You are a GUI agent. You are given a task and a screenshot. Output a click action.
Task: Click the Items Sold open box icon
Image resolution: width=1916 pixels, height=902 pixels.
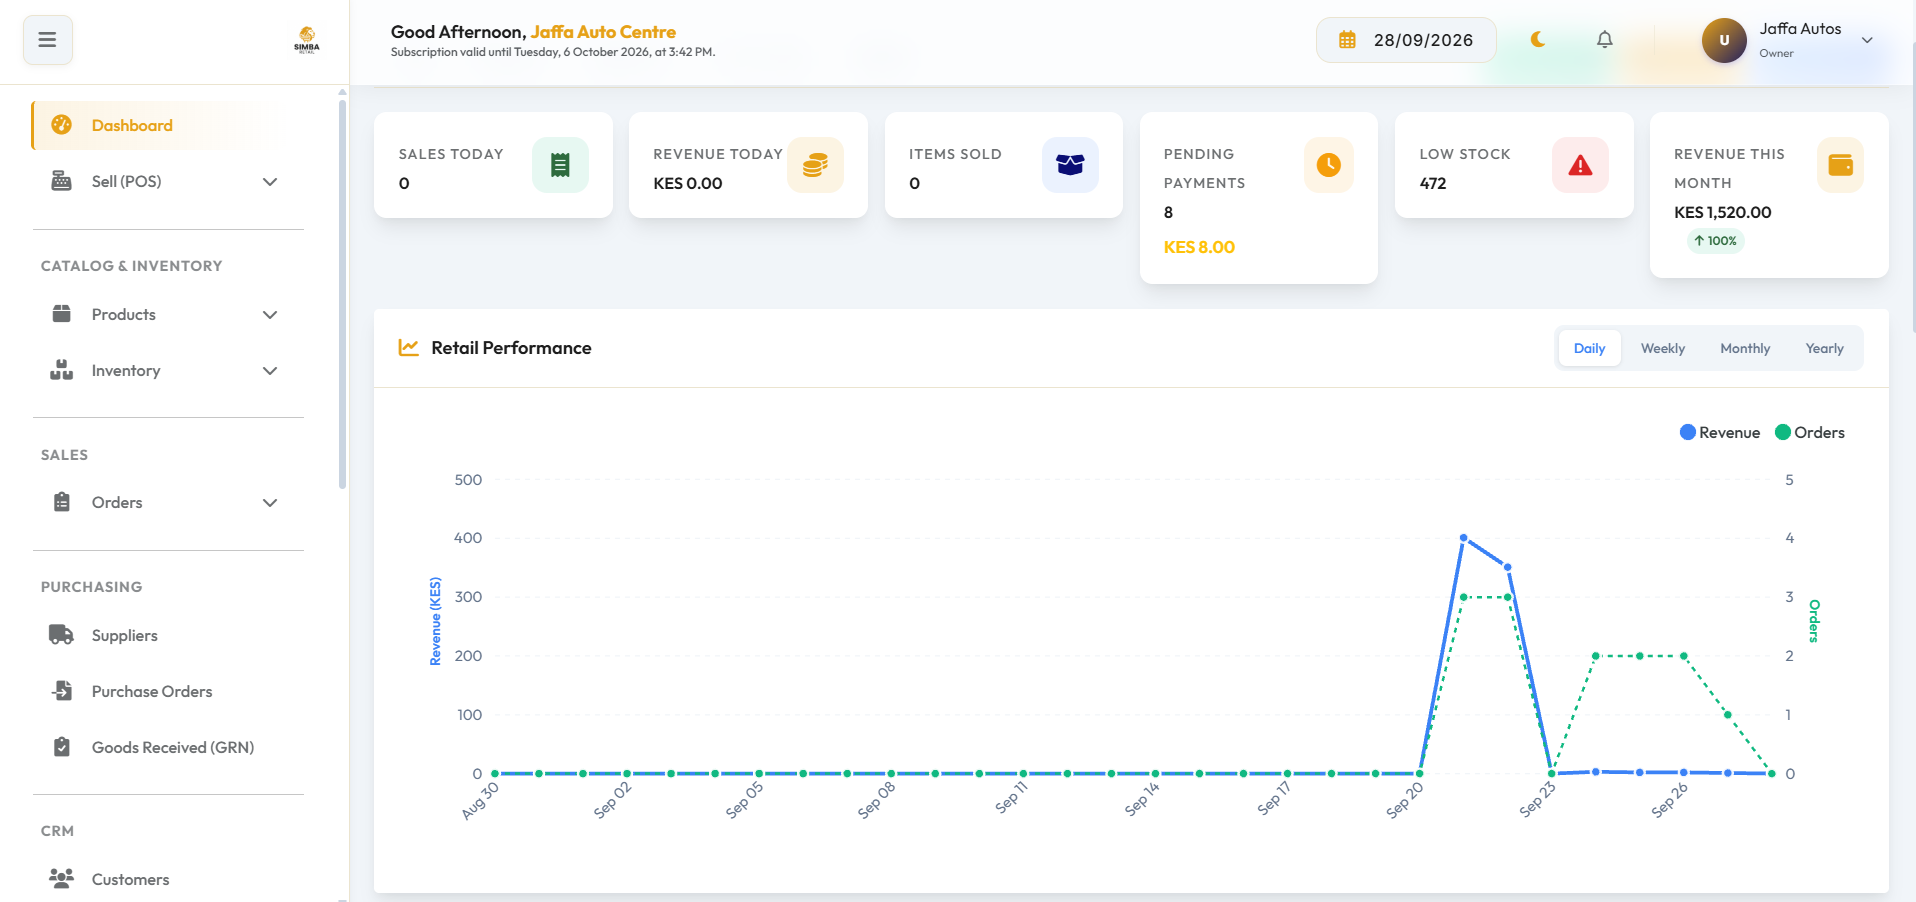1070,165
